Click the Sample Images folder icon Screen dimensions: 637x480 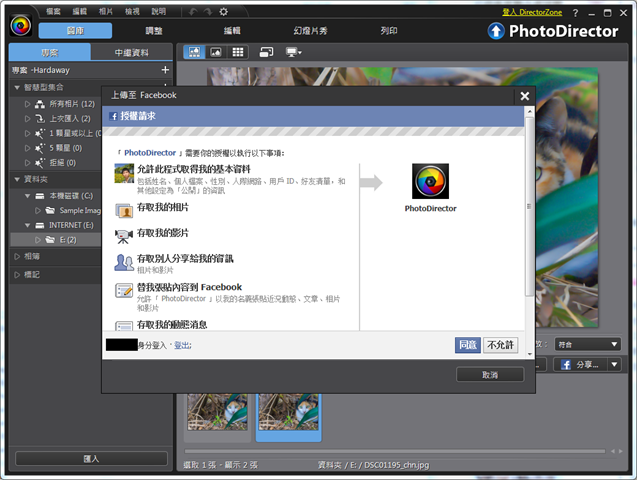(50, 210)
